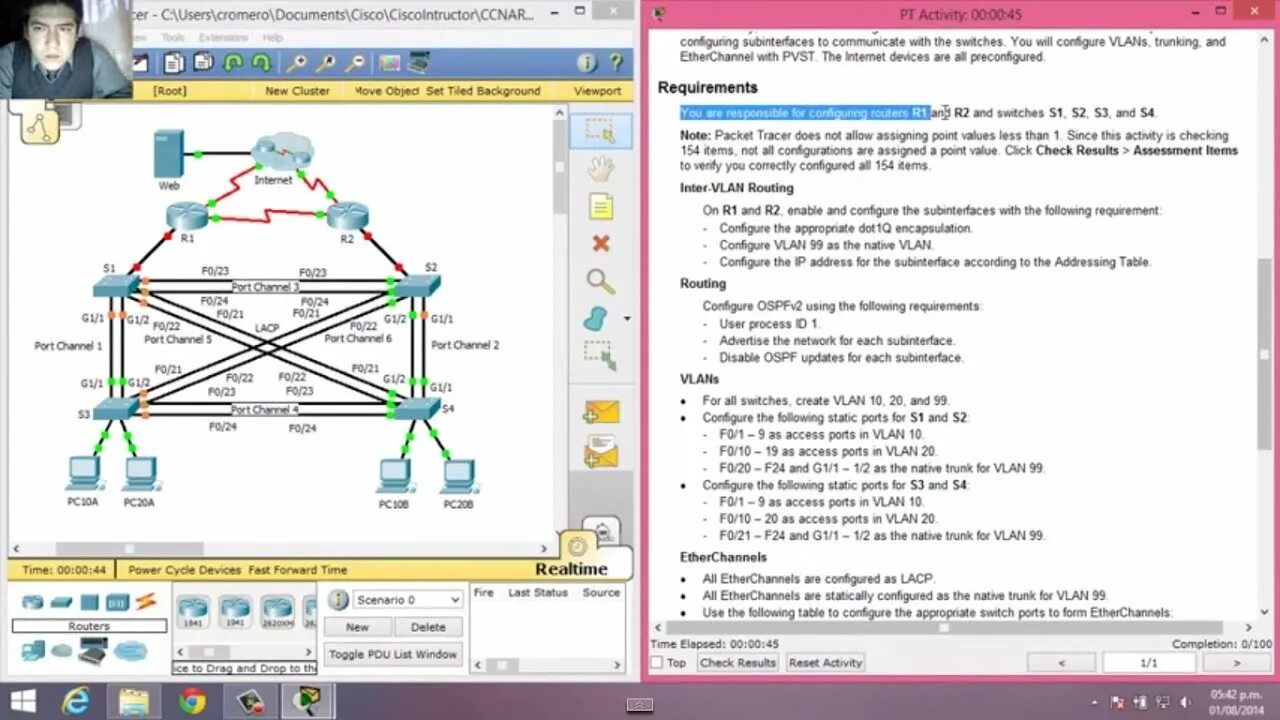Select the red X Delete tool
Image resolution: width=1280 pixels, height=720 pixels.
tap(600, 243)
